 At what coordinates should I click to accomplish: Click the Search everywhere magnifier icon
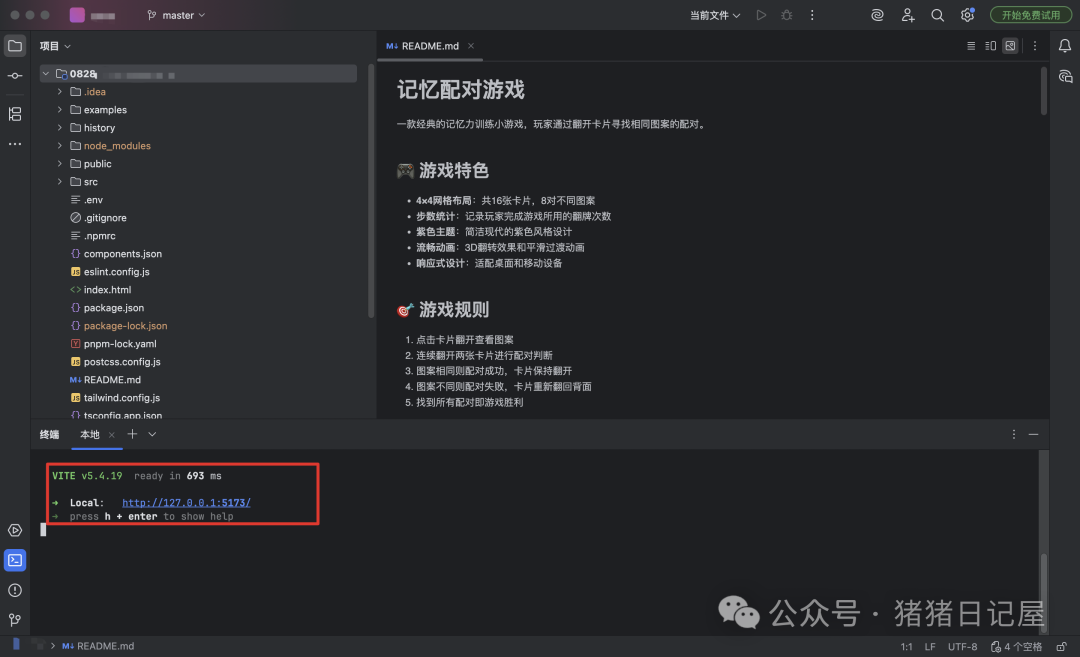click(x=937, y=15)
